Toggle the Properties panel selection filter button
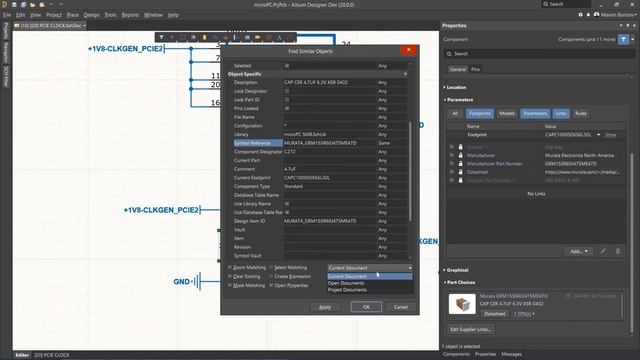The image size is (640, 360). [623, 39]
